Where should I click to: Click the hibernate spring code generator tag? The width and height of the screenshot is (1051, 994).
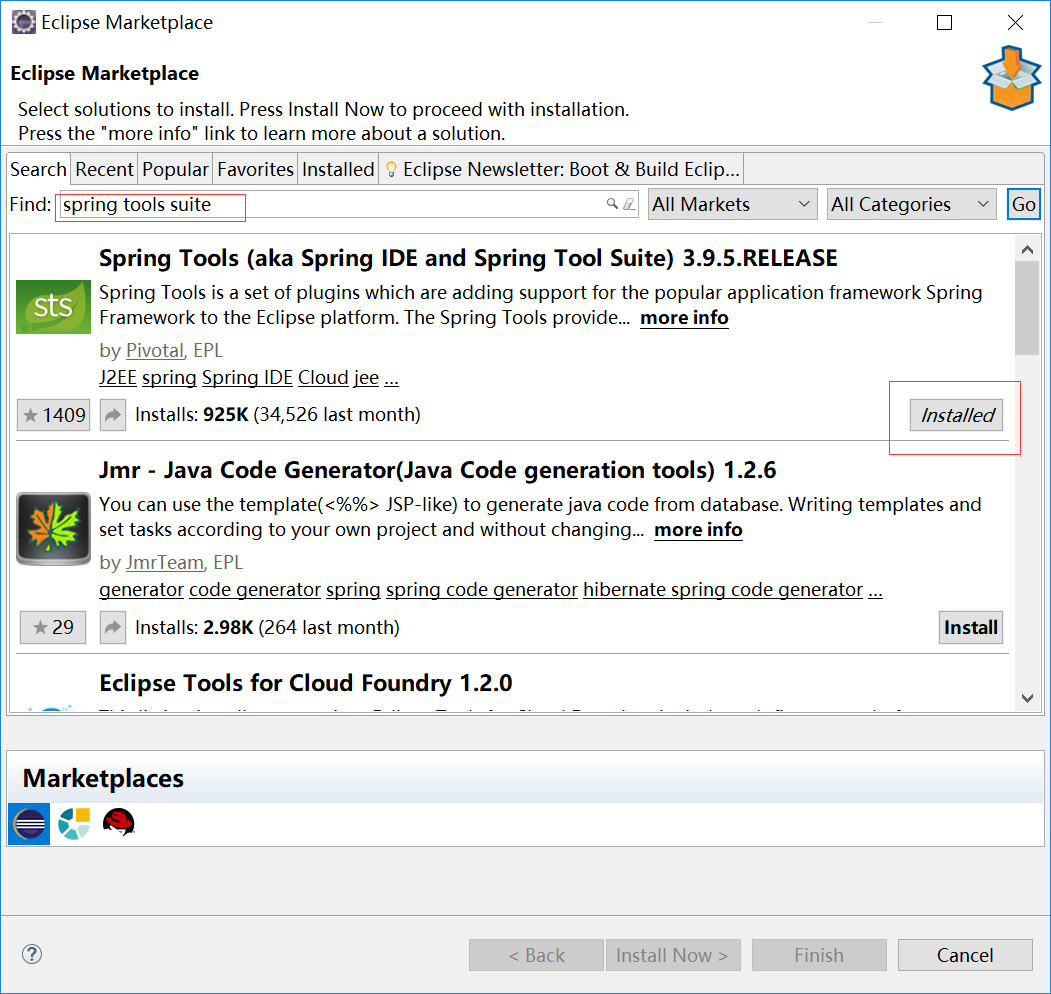pyautogui.click(x=723, y=589)
